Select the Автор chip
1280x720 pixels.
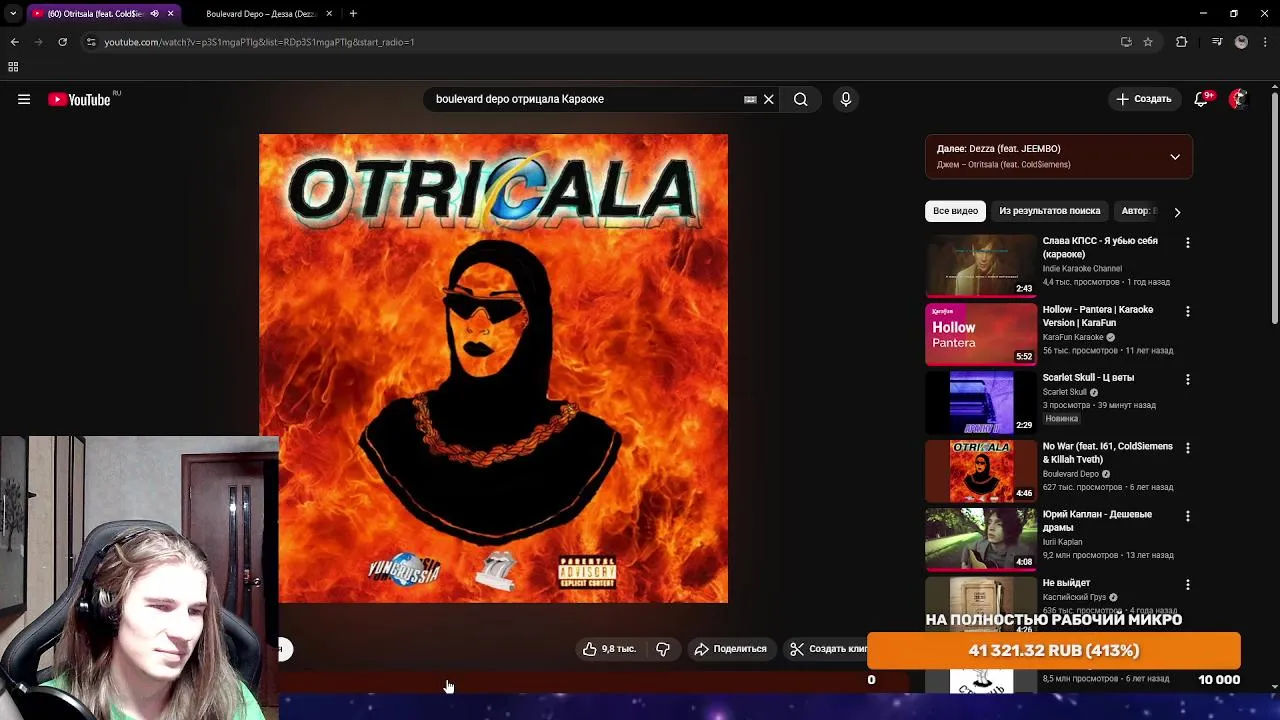pos(1137,211)
